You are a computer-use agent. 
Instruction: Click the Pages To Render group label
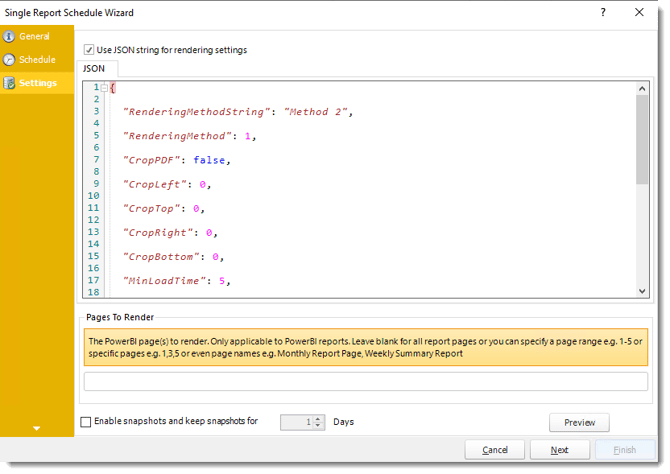120,317
